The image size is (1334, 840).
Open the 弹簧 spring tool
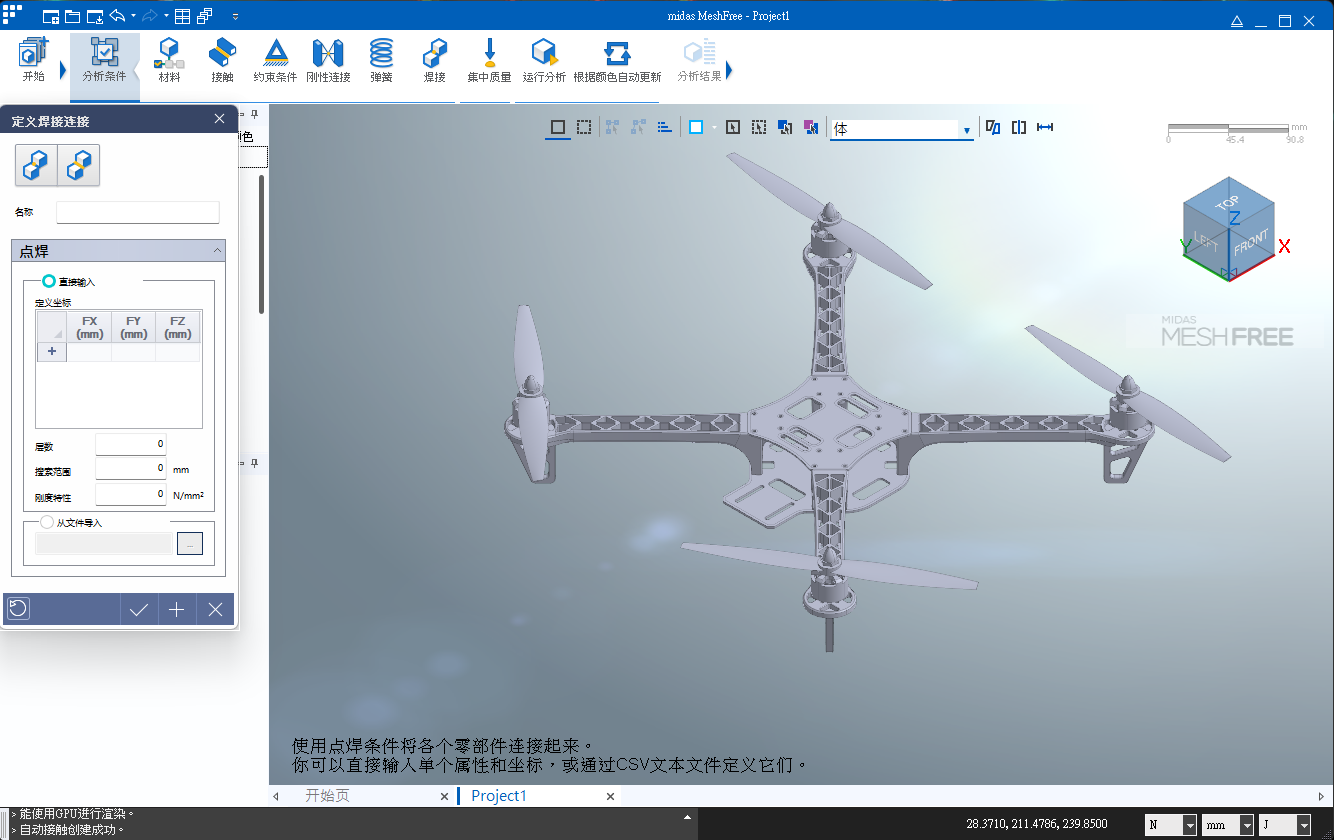381,59
